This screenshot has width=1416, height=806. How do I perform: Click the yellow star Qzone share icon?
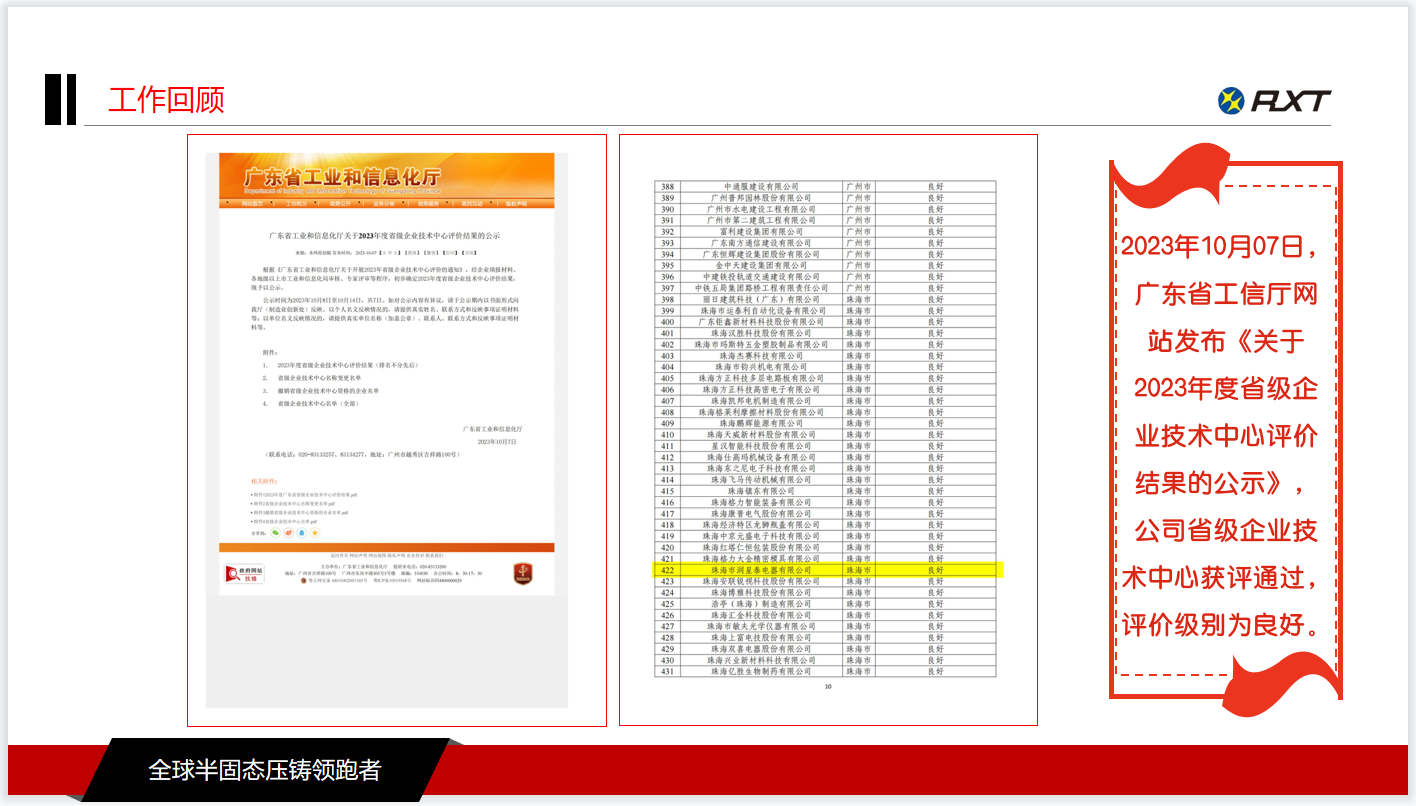(315, 533)
